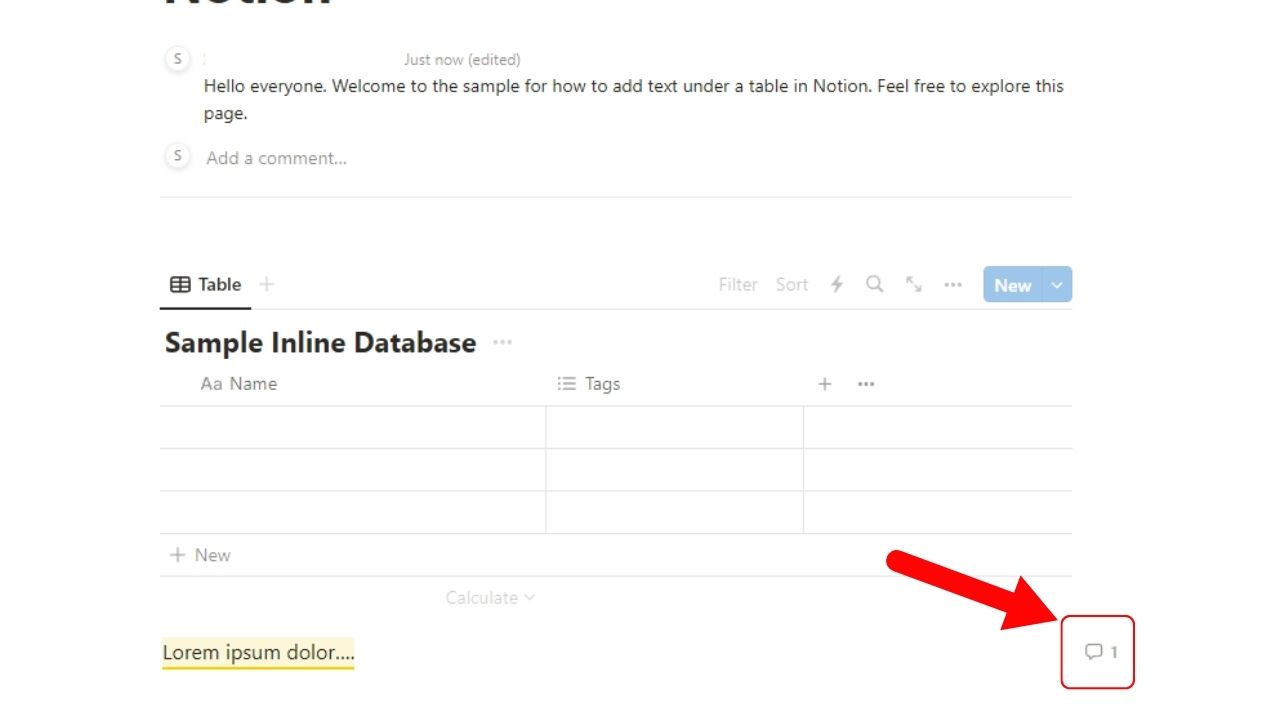This screenshot has width=1280, height=720.
Task: Click the blue New button
Action: (1013, 285)
